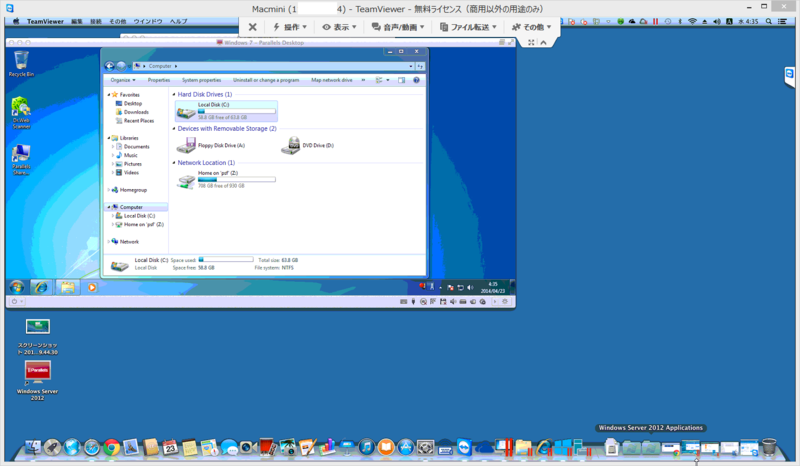Click Properties in the Explorer toolbar
This screenshot has height=466, width=800.
pyautogui.click(x=159, y=80)
